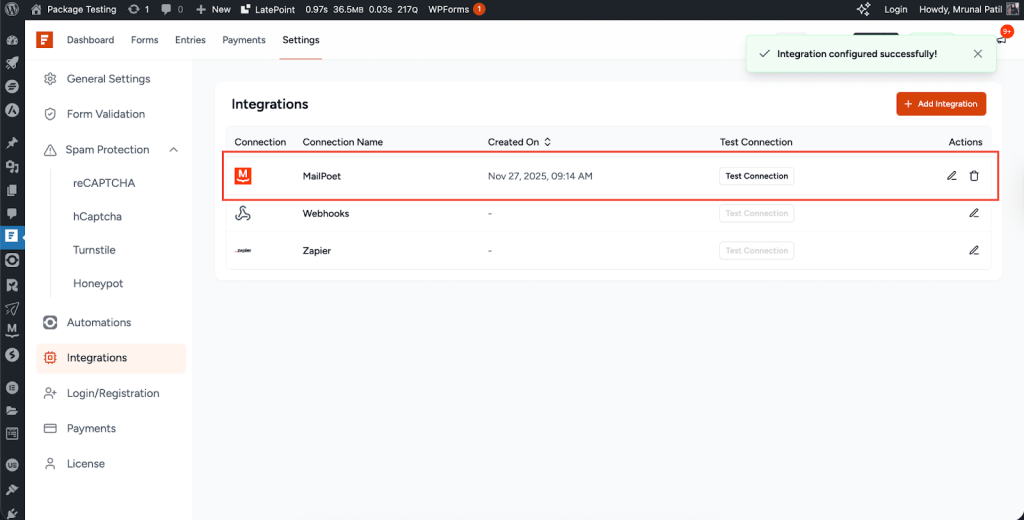
Task: Click the rocket icon in WP sidebar
Action: [12, 63]
